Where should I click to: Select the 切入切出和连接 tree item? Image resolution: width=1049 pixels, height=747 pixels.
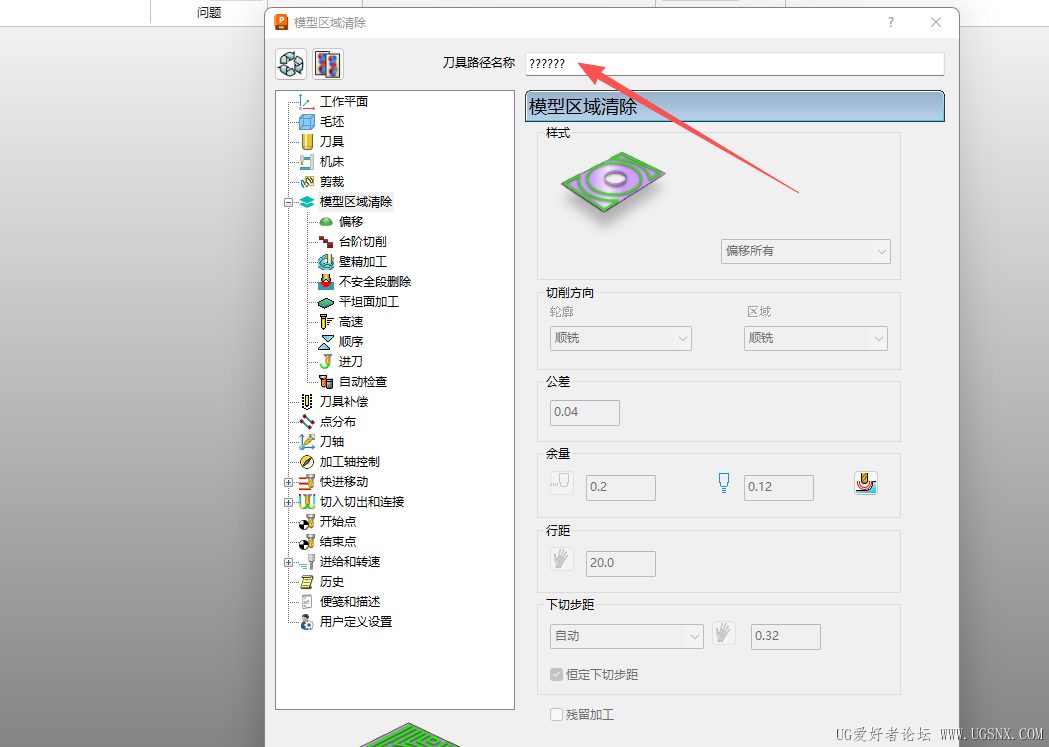click(x=362, y=502)
